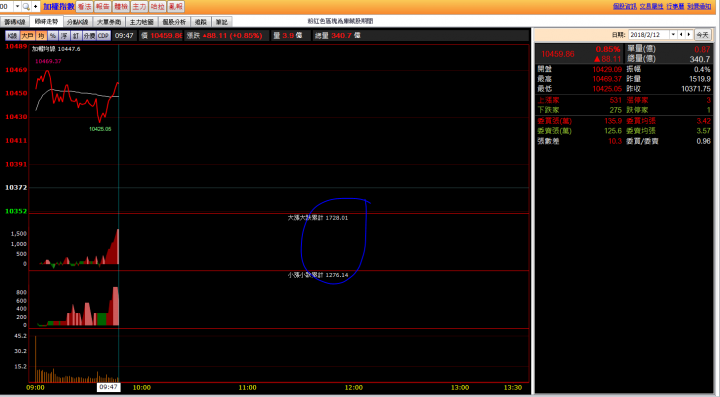Click the 今天 today button
This screenshot has width=720, height=397.
(x=703, y=35)
